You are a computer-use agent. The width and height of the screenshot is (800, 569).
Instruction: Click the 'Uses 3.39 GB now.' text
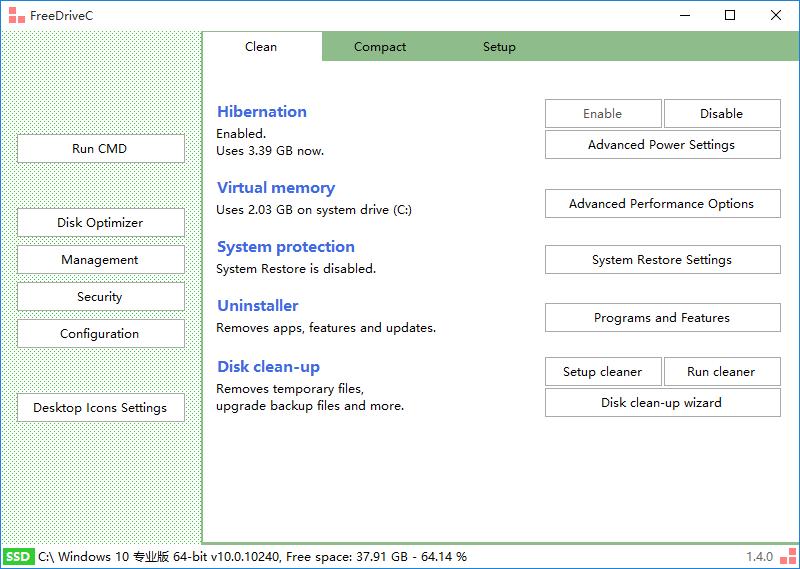point(270,151)
